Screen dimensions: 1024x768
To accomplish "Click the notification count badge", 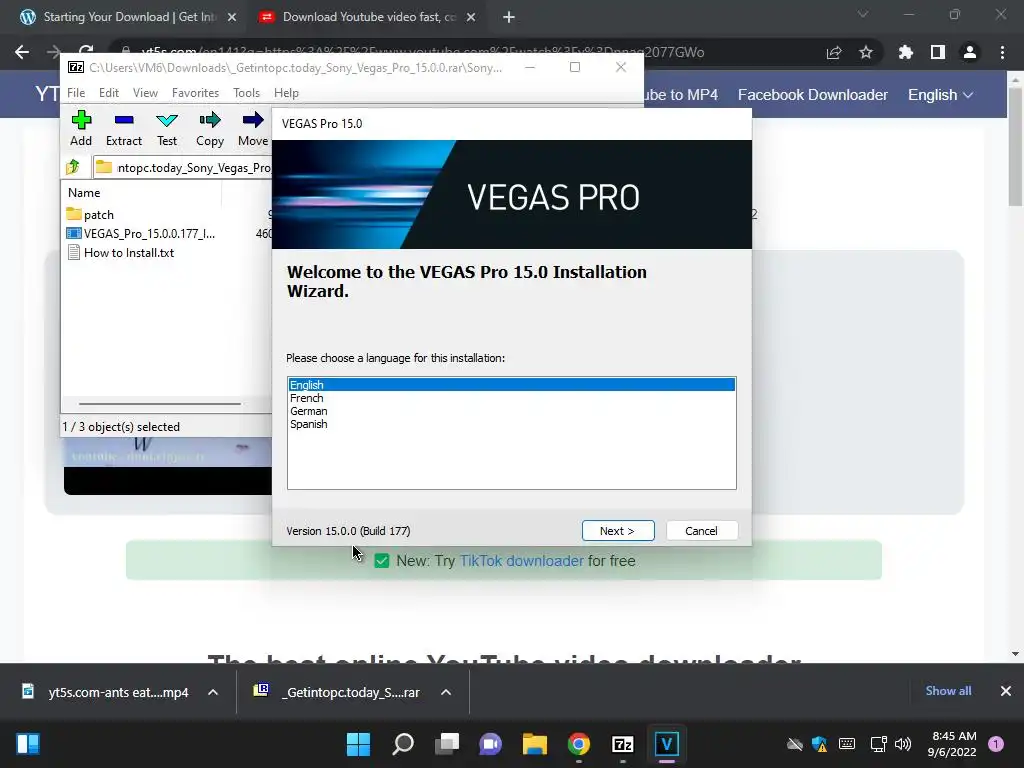I will point(995,744).
